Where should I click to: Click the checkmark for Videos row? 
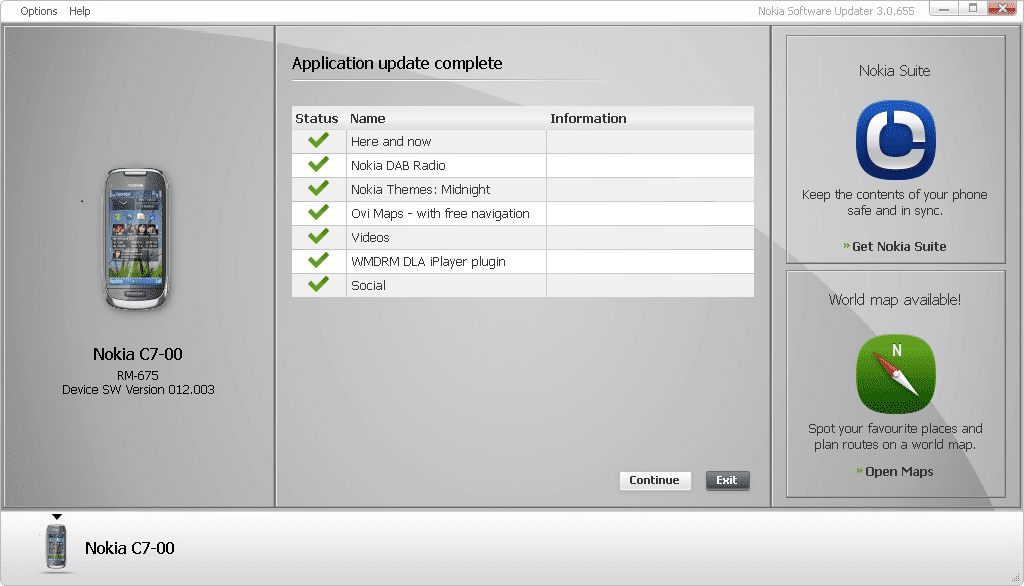(x=319, y=236)
